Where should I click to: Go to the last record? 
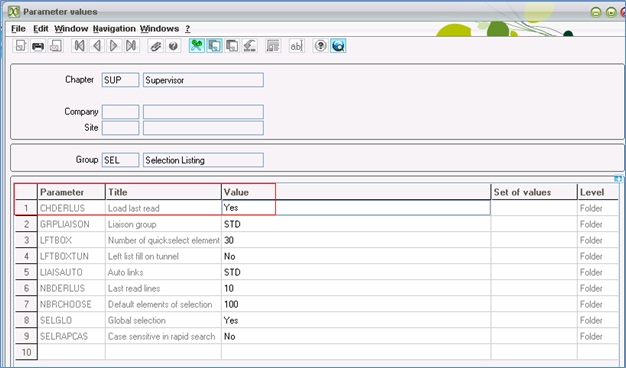click(131, 46)
